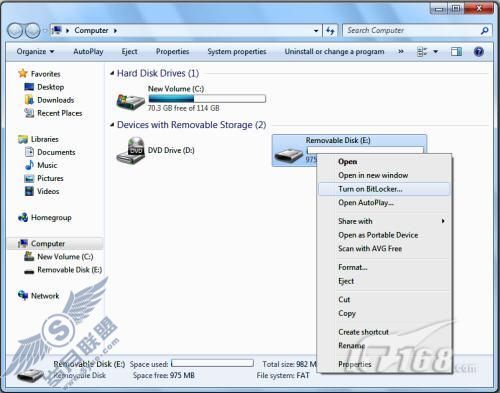The height and width of the screenshot is (393, 500).
Task: Select the DVD Drive (D:) icon
Action: 131,150
